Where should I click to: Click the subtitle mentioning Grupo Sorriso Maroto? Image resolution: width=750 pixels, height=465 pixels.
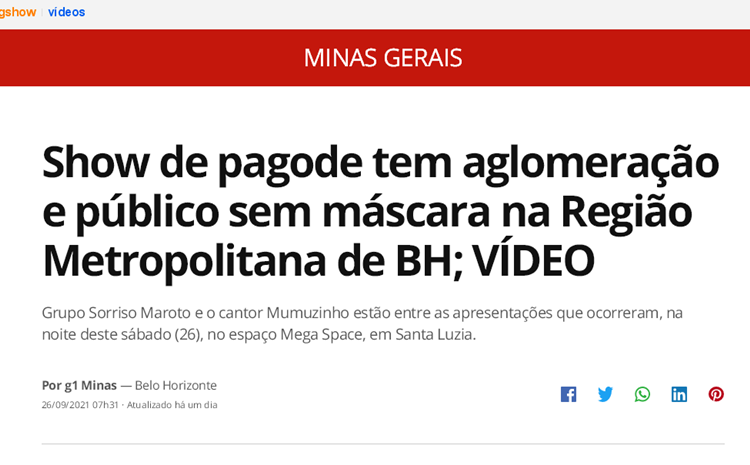coord(362,323)
